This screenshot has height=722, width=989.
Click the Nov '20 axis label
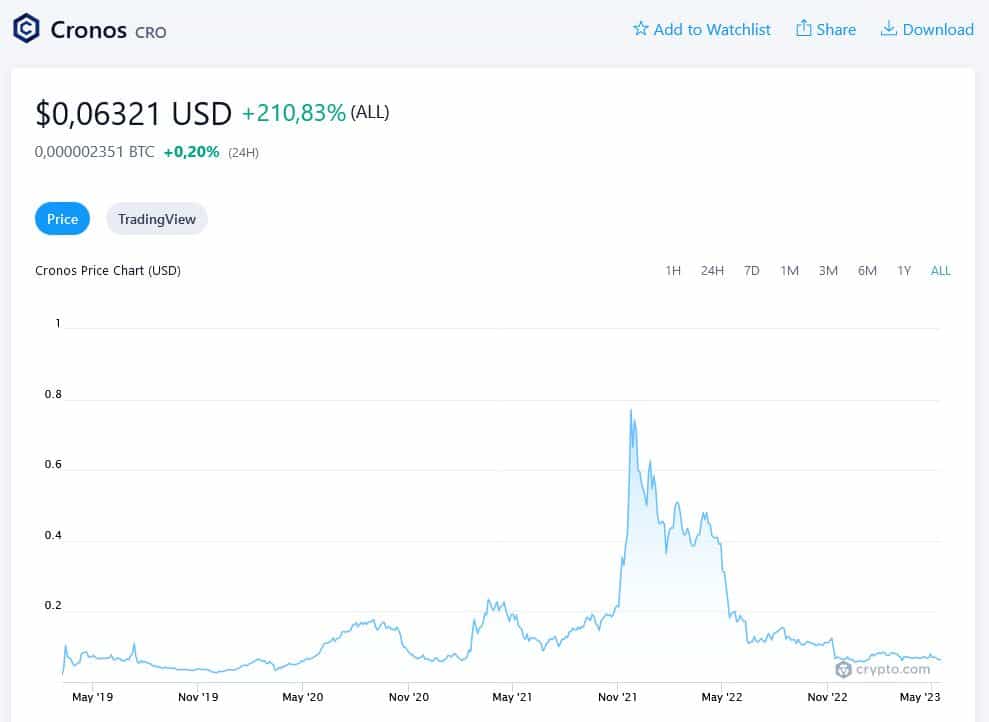click(409, 697)
